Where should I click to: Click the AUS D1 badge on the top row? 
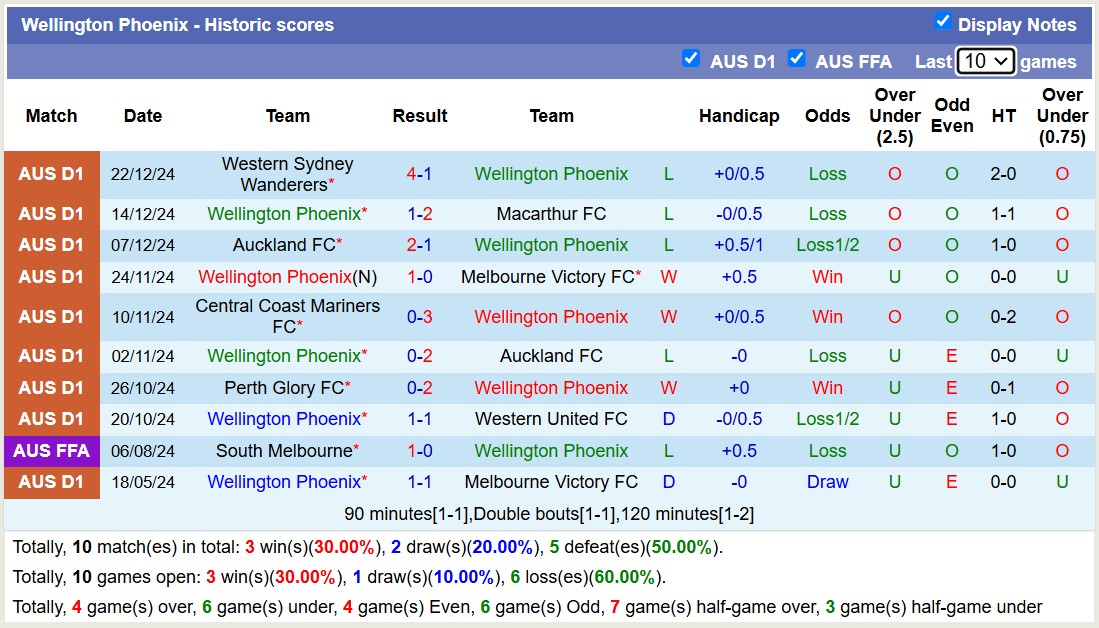pos(51,173)
